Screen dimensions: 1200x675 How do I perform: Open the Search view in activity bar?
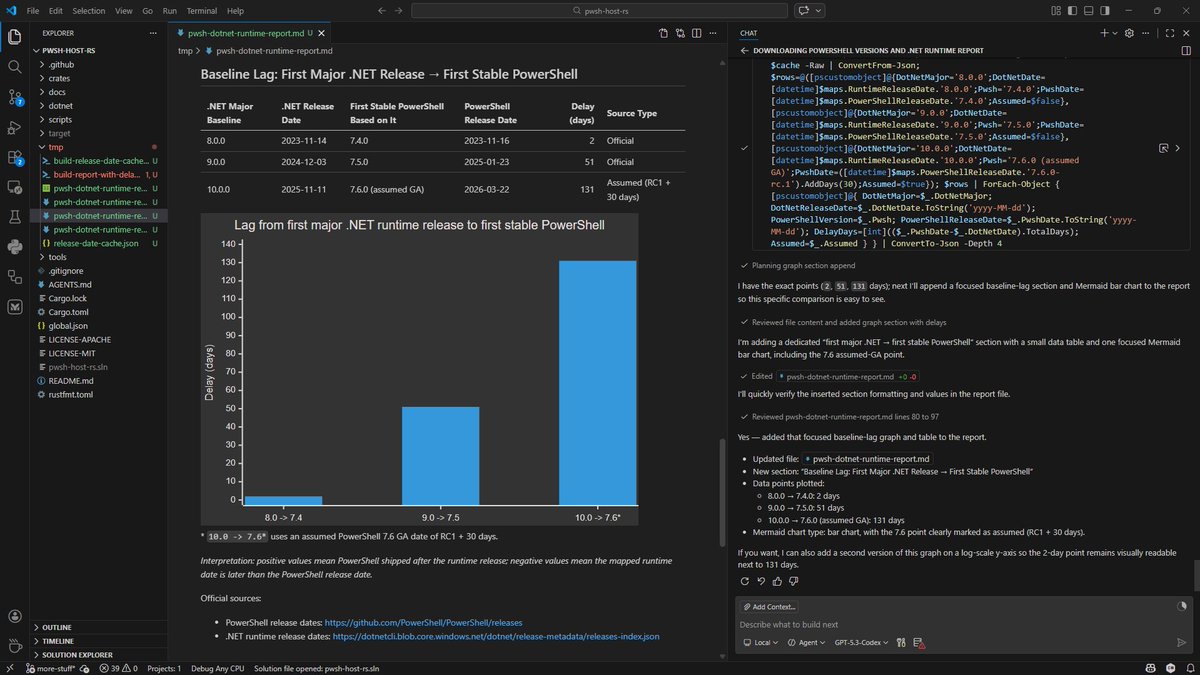pyautogui.click(x=15, y=67)
